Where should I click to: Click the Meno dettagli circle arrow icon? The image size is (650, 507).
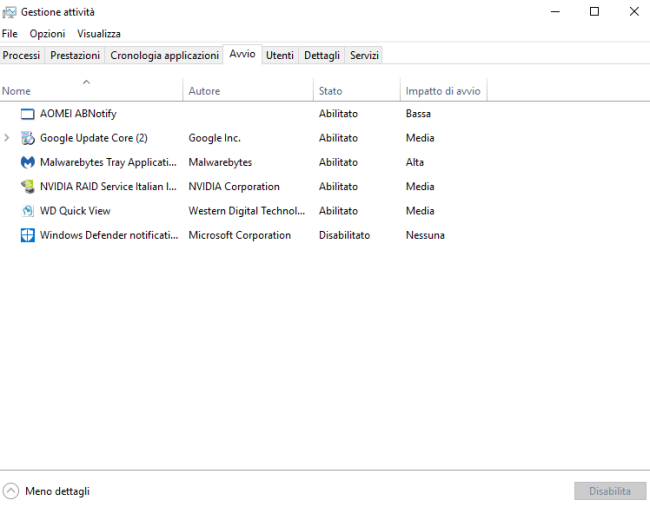point(10,491)
